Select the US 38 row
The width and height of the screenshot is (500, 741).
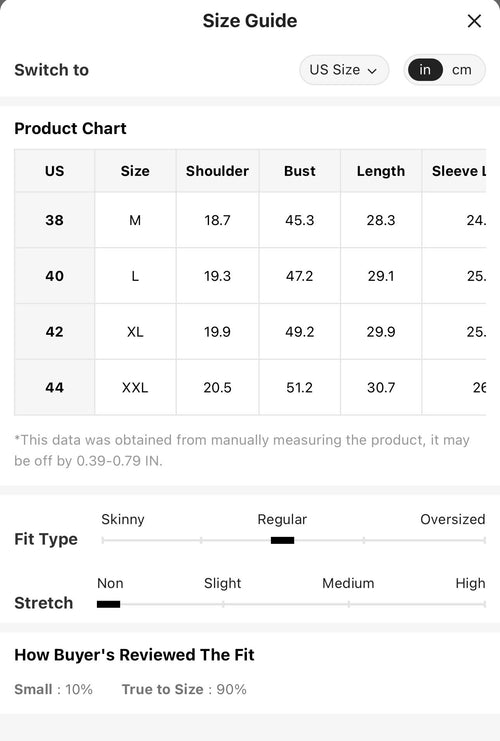[250, 220]
